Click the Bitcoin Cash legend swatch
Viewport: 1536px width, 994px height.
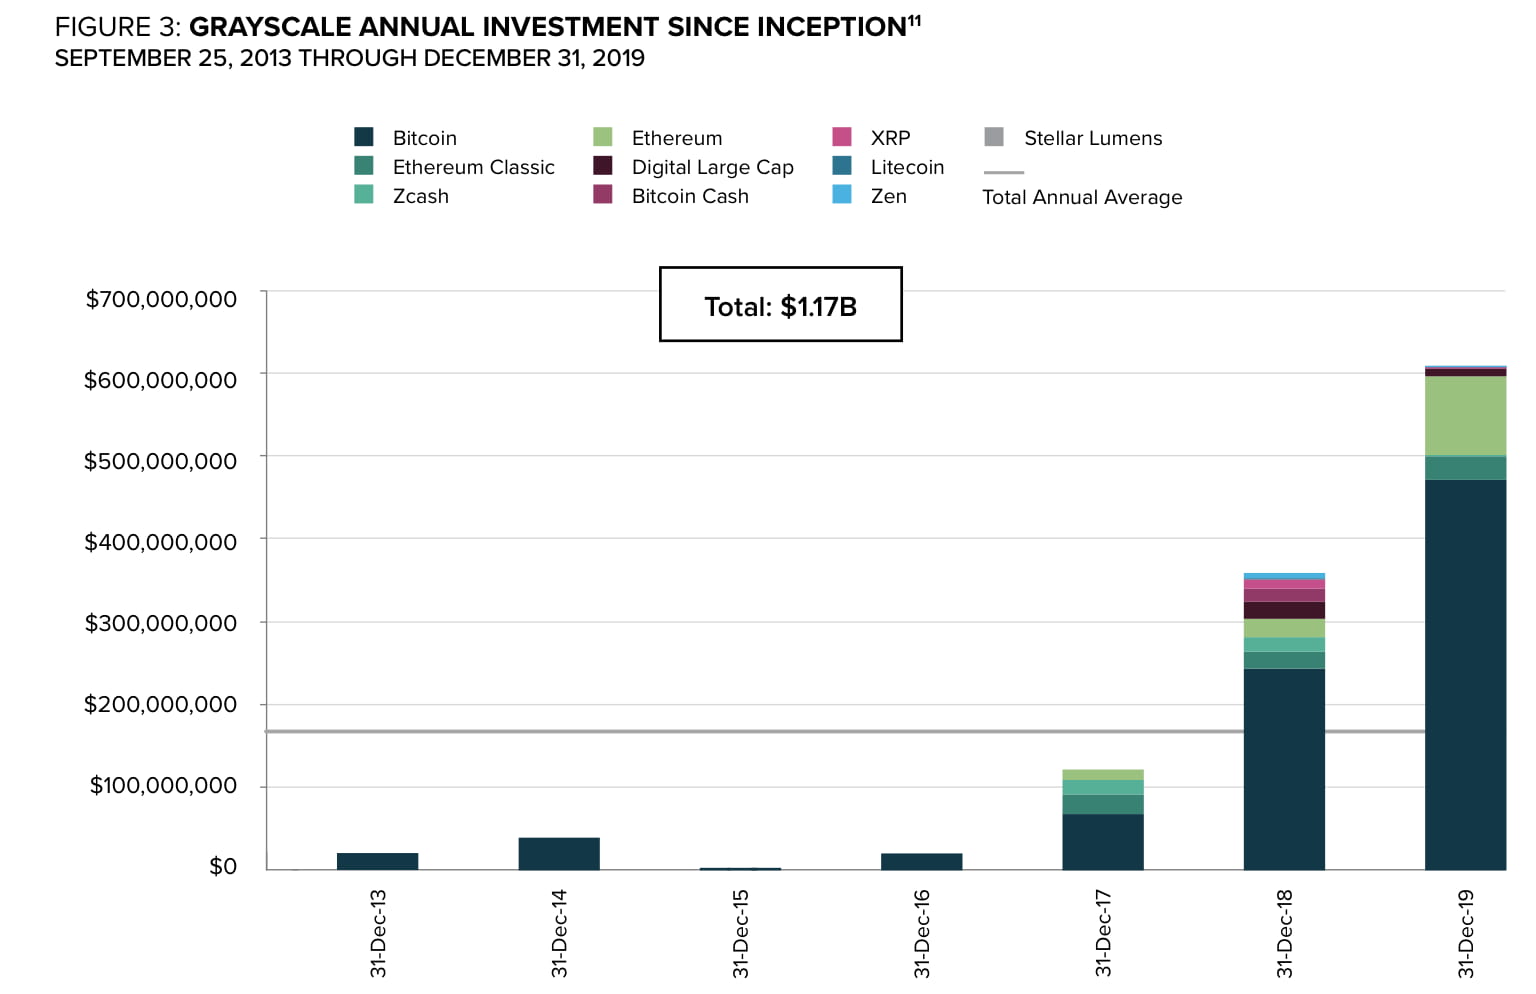pos(603,195)
